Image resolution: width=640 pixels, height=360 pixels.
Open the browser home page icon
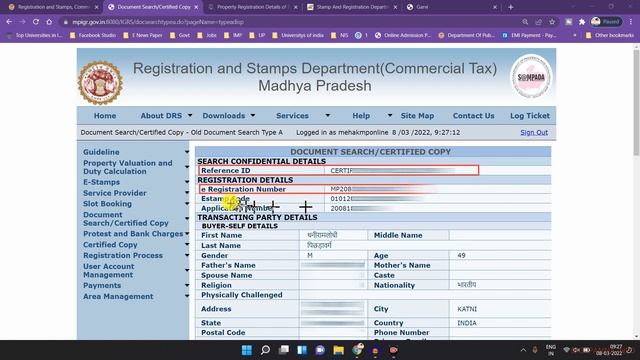49,22
